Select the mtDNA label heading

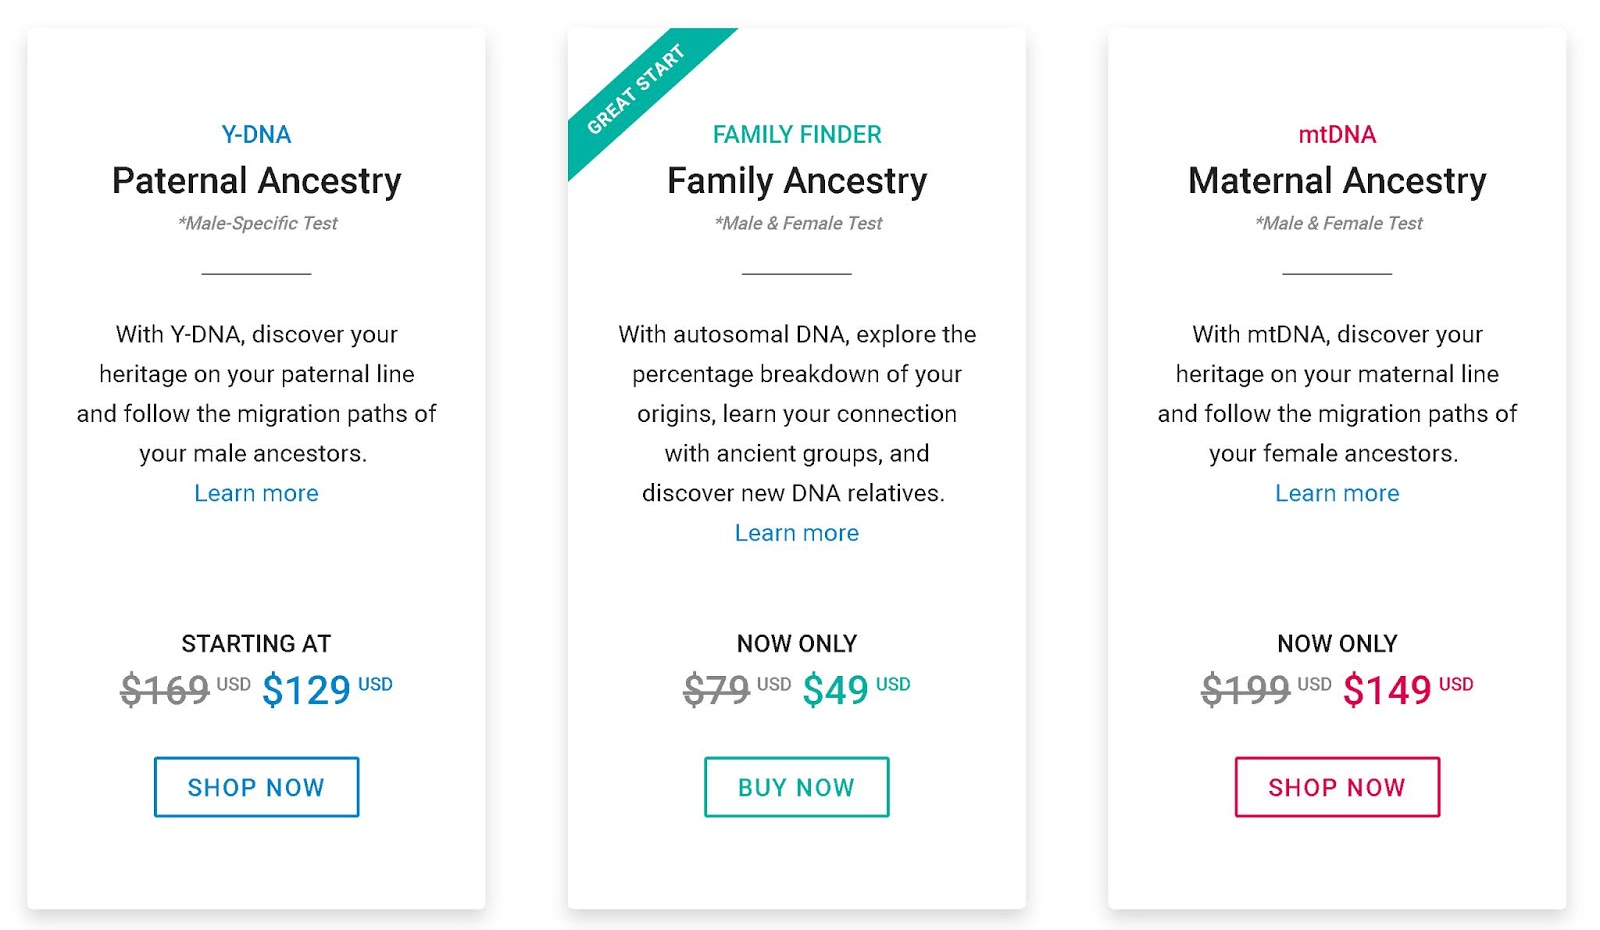[x=1337, y=134]
